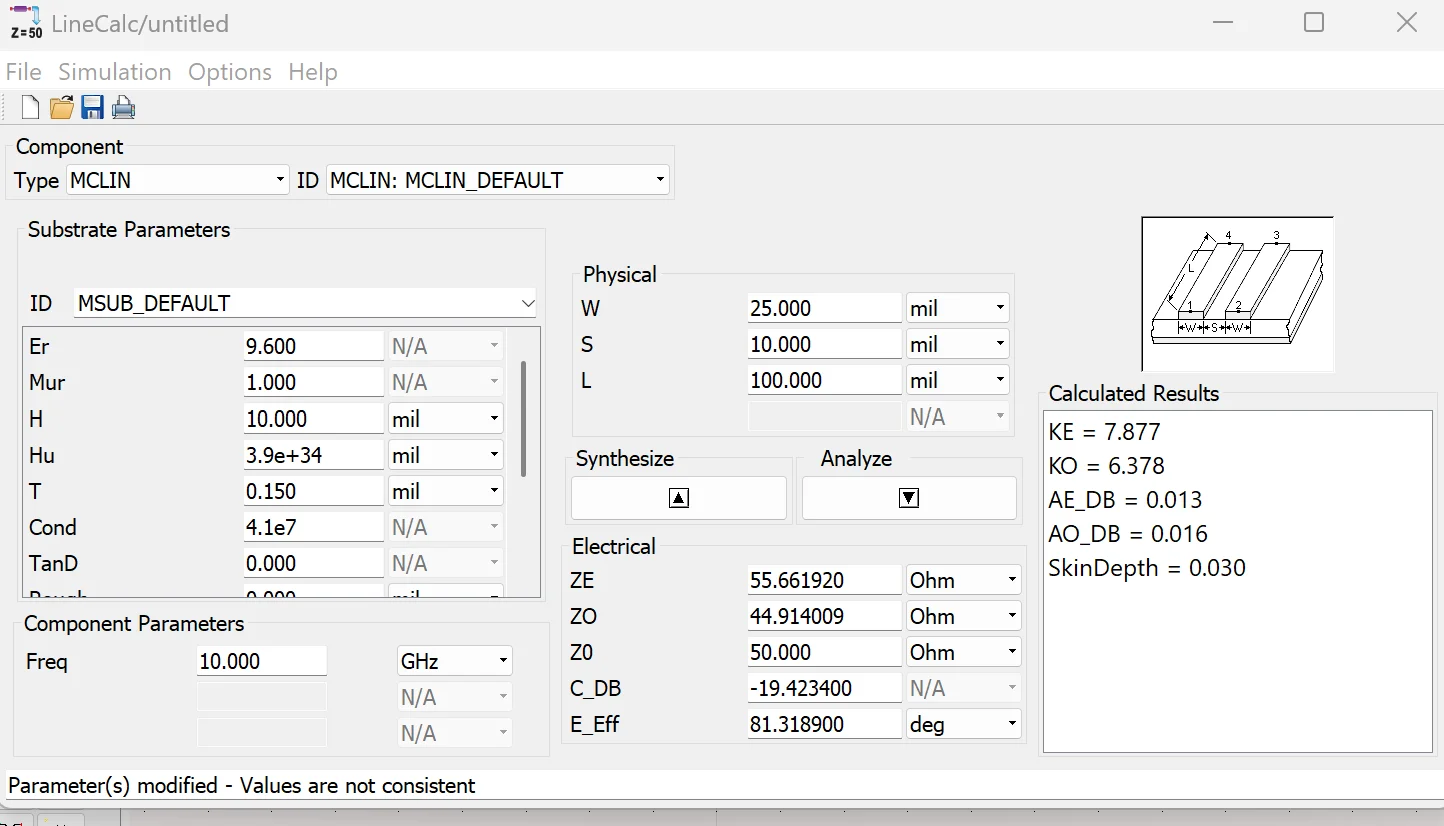Click the TanD value field
This screenshot has height=826, width=1444.
(313, 563)
